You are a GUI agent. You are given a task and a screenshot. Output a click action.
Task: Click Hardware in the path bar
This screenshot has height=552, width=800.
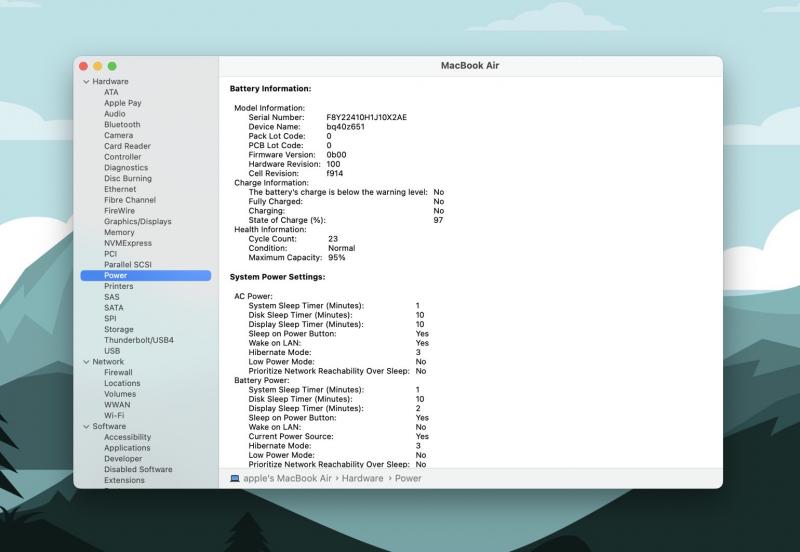(362, 479)
